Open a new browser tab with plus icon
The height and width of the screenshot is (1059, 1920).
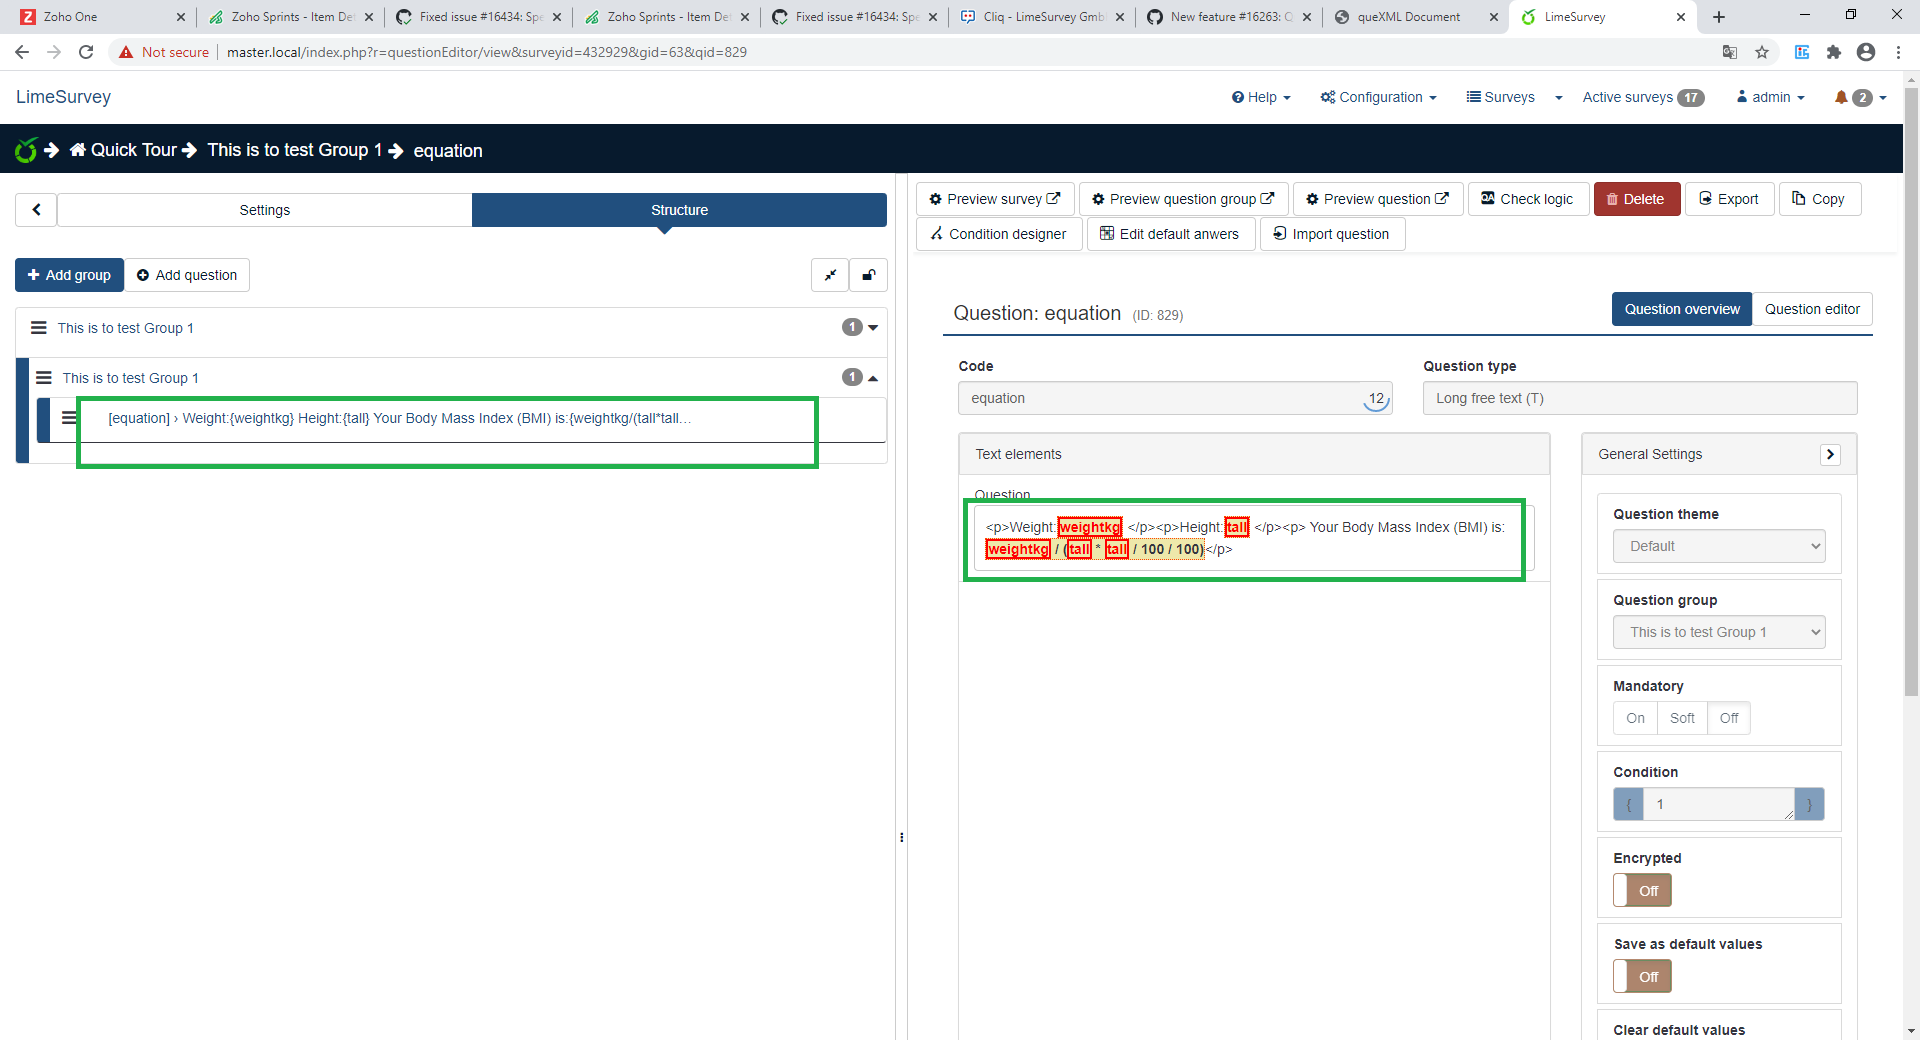tap(1719, 17)
